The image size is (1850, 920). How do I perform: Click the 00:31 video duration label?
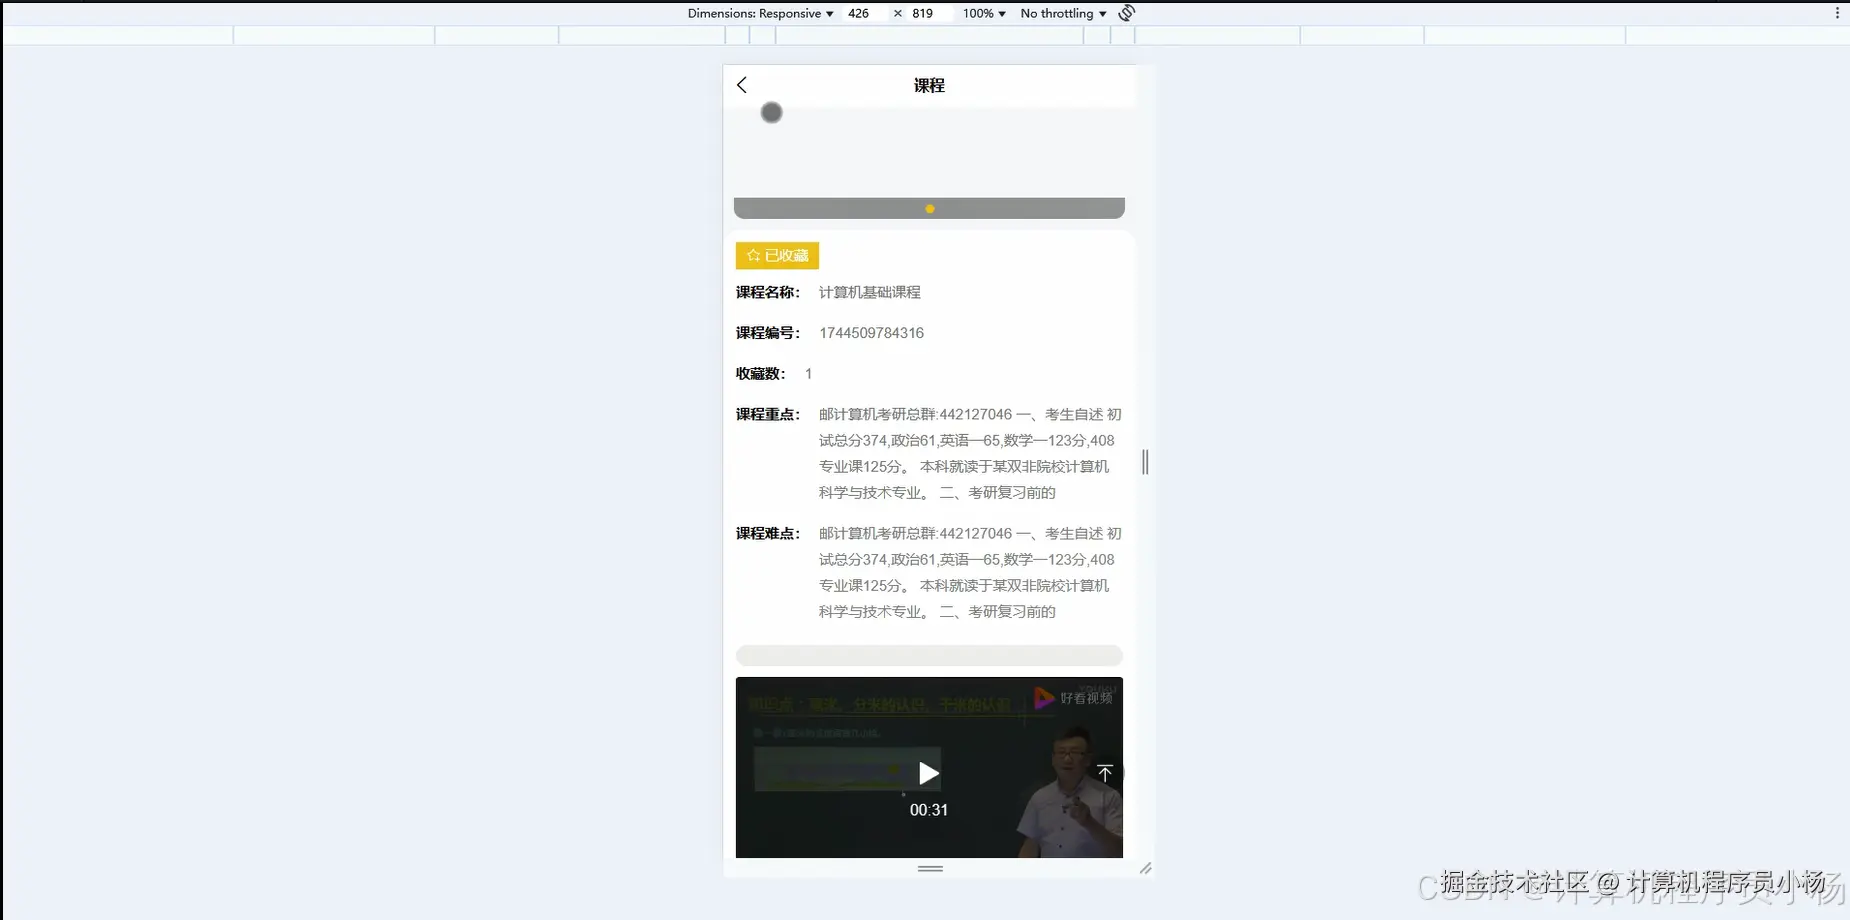point(928,809)
